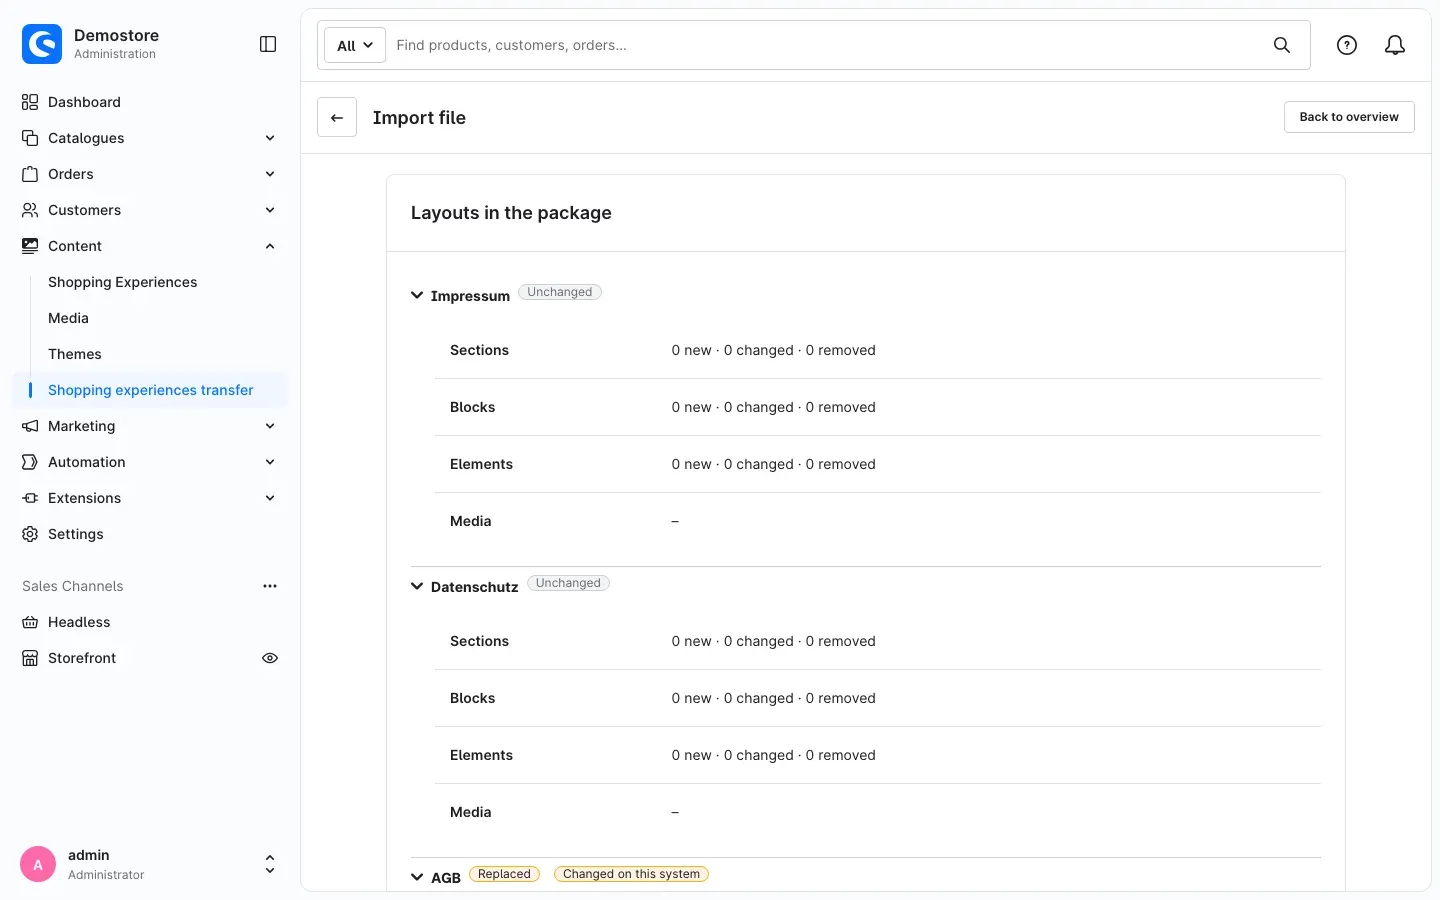This screenshot has height=900, width=1440.
Task: Click the Shopware logo icon
Action: pos(42,44)
